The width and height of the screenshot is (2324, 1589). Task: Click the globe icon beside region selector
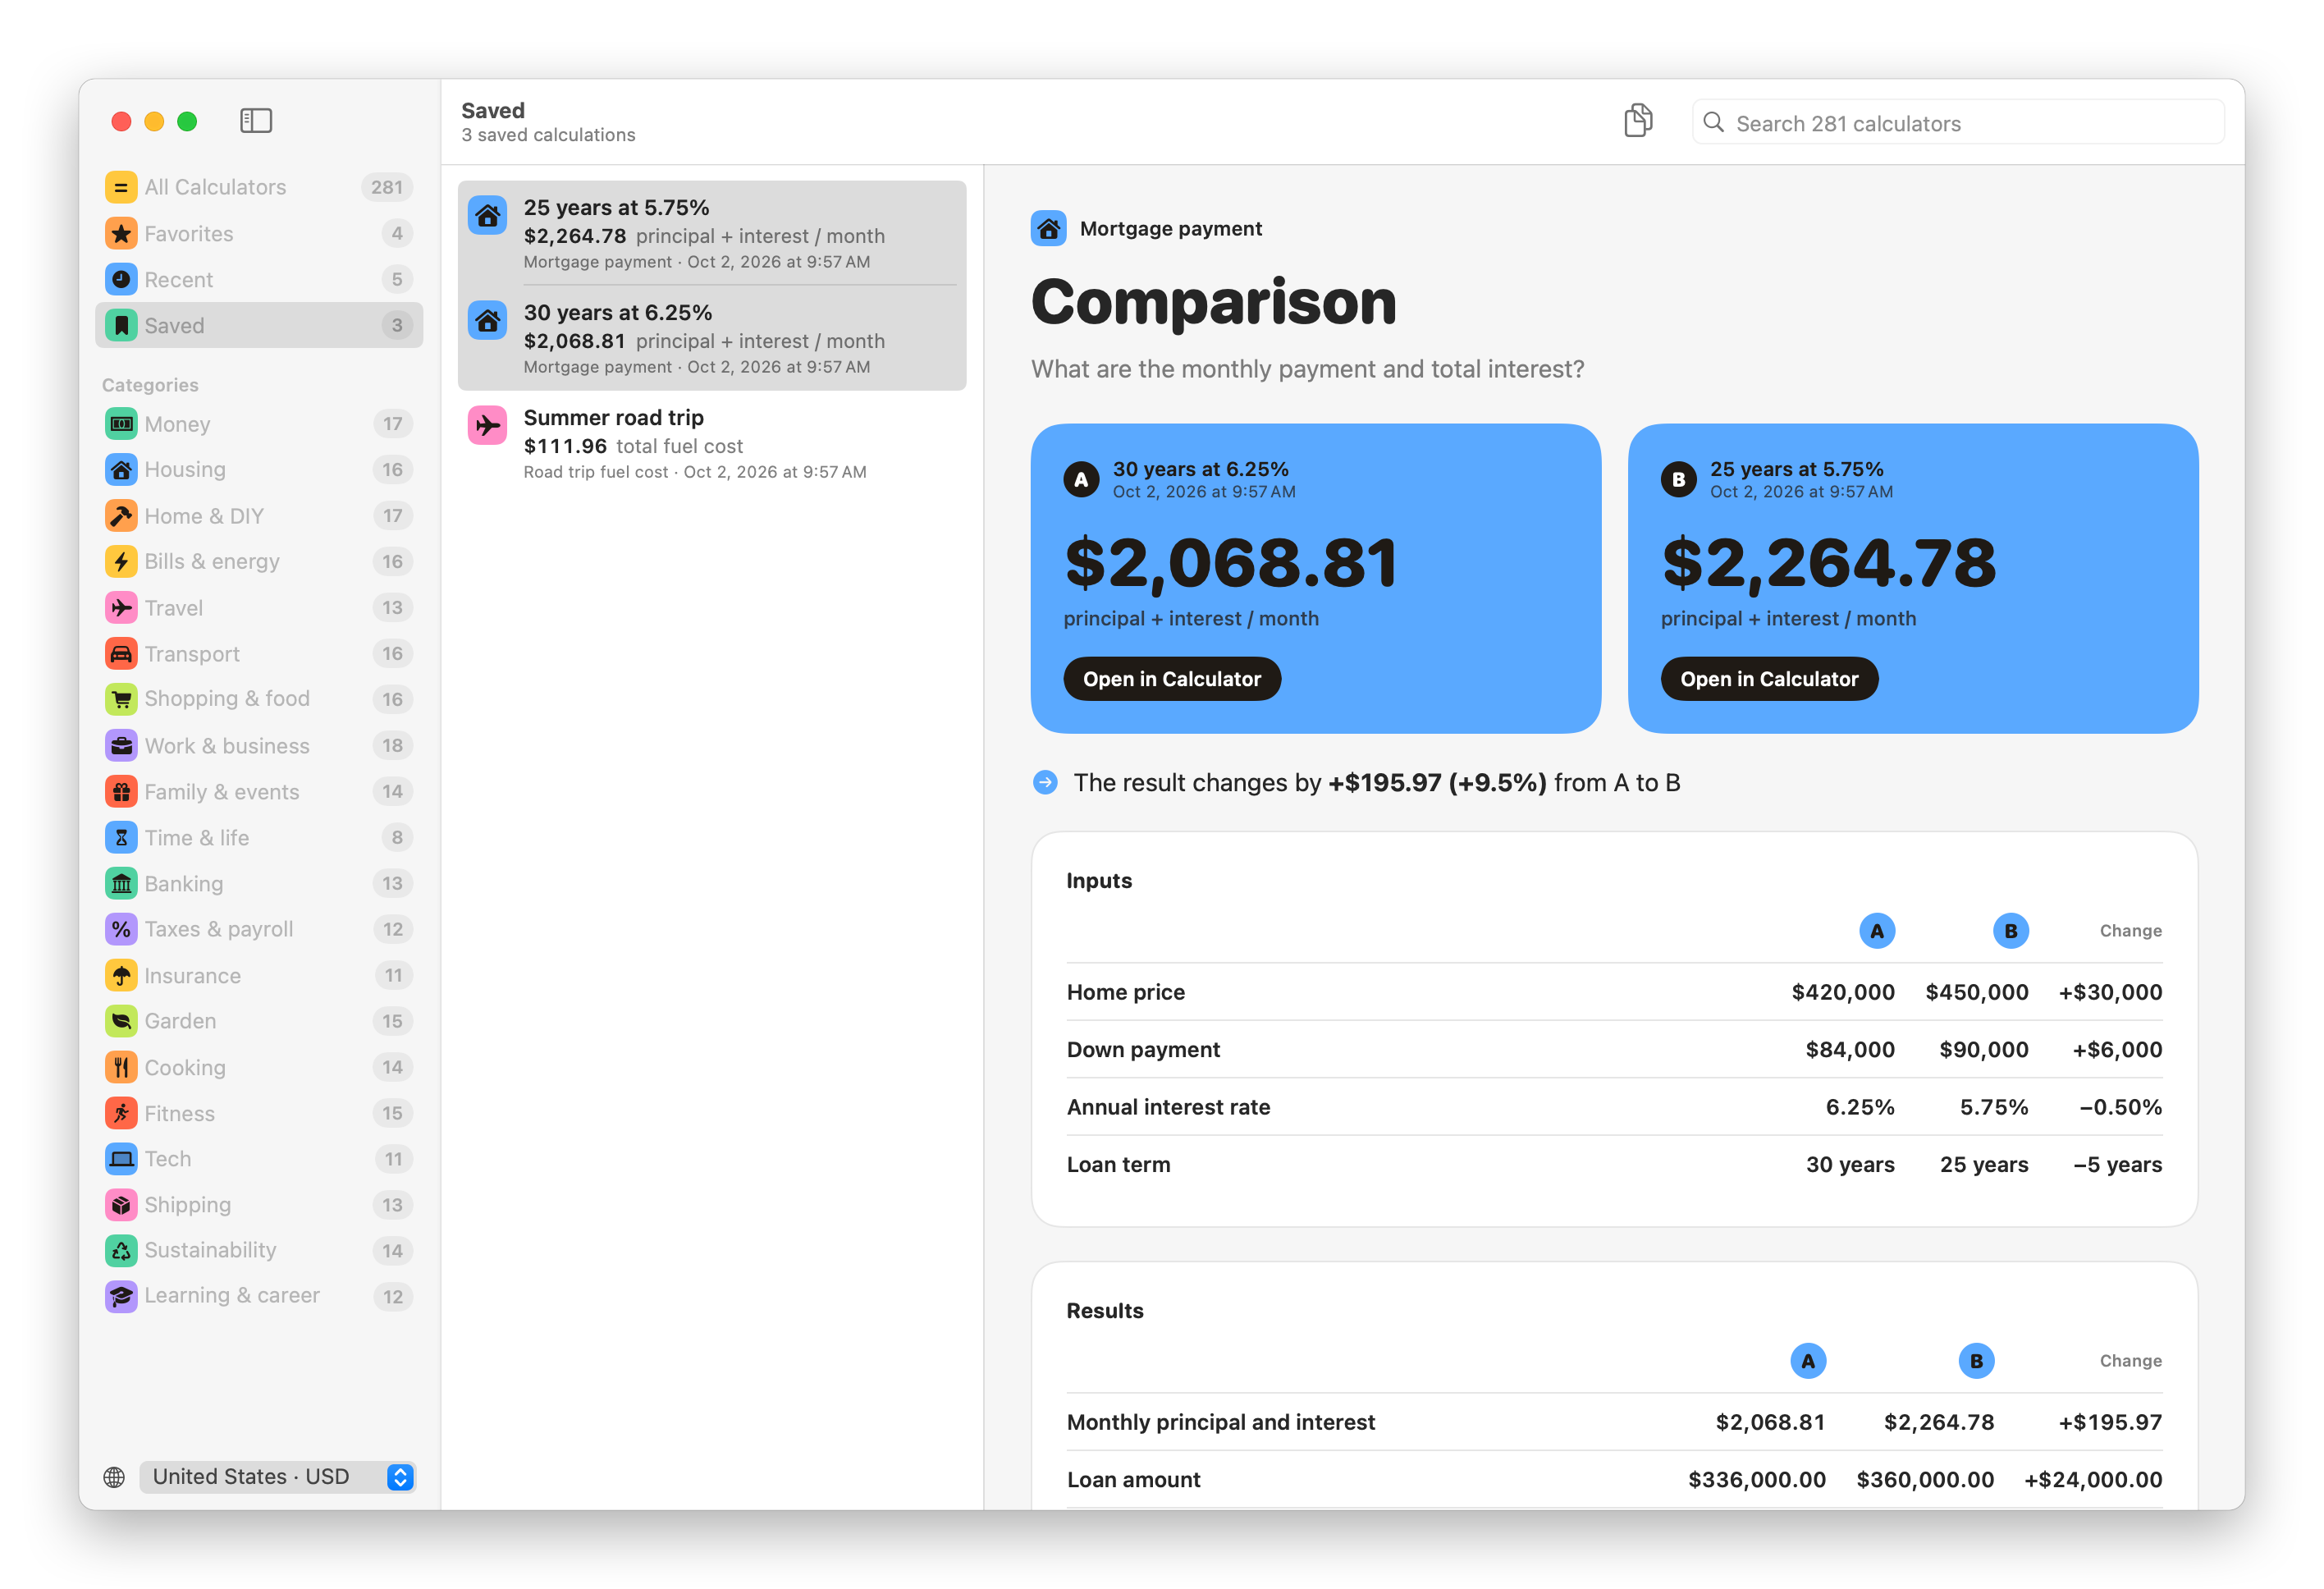[x=114, y=1477]
